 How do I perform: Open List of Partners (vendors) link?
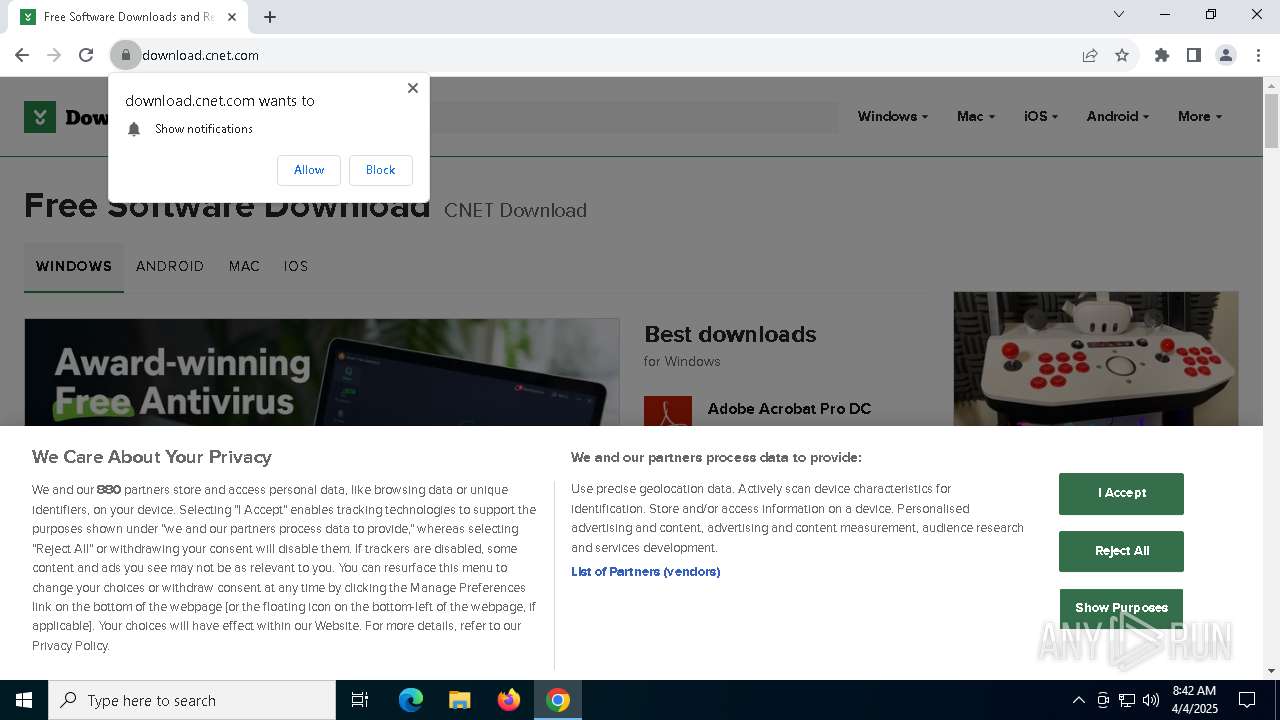(645, 572)
